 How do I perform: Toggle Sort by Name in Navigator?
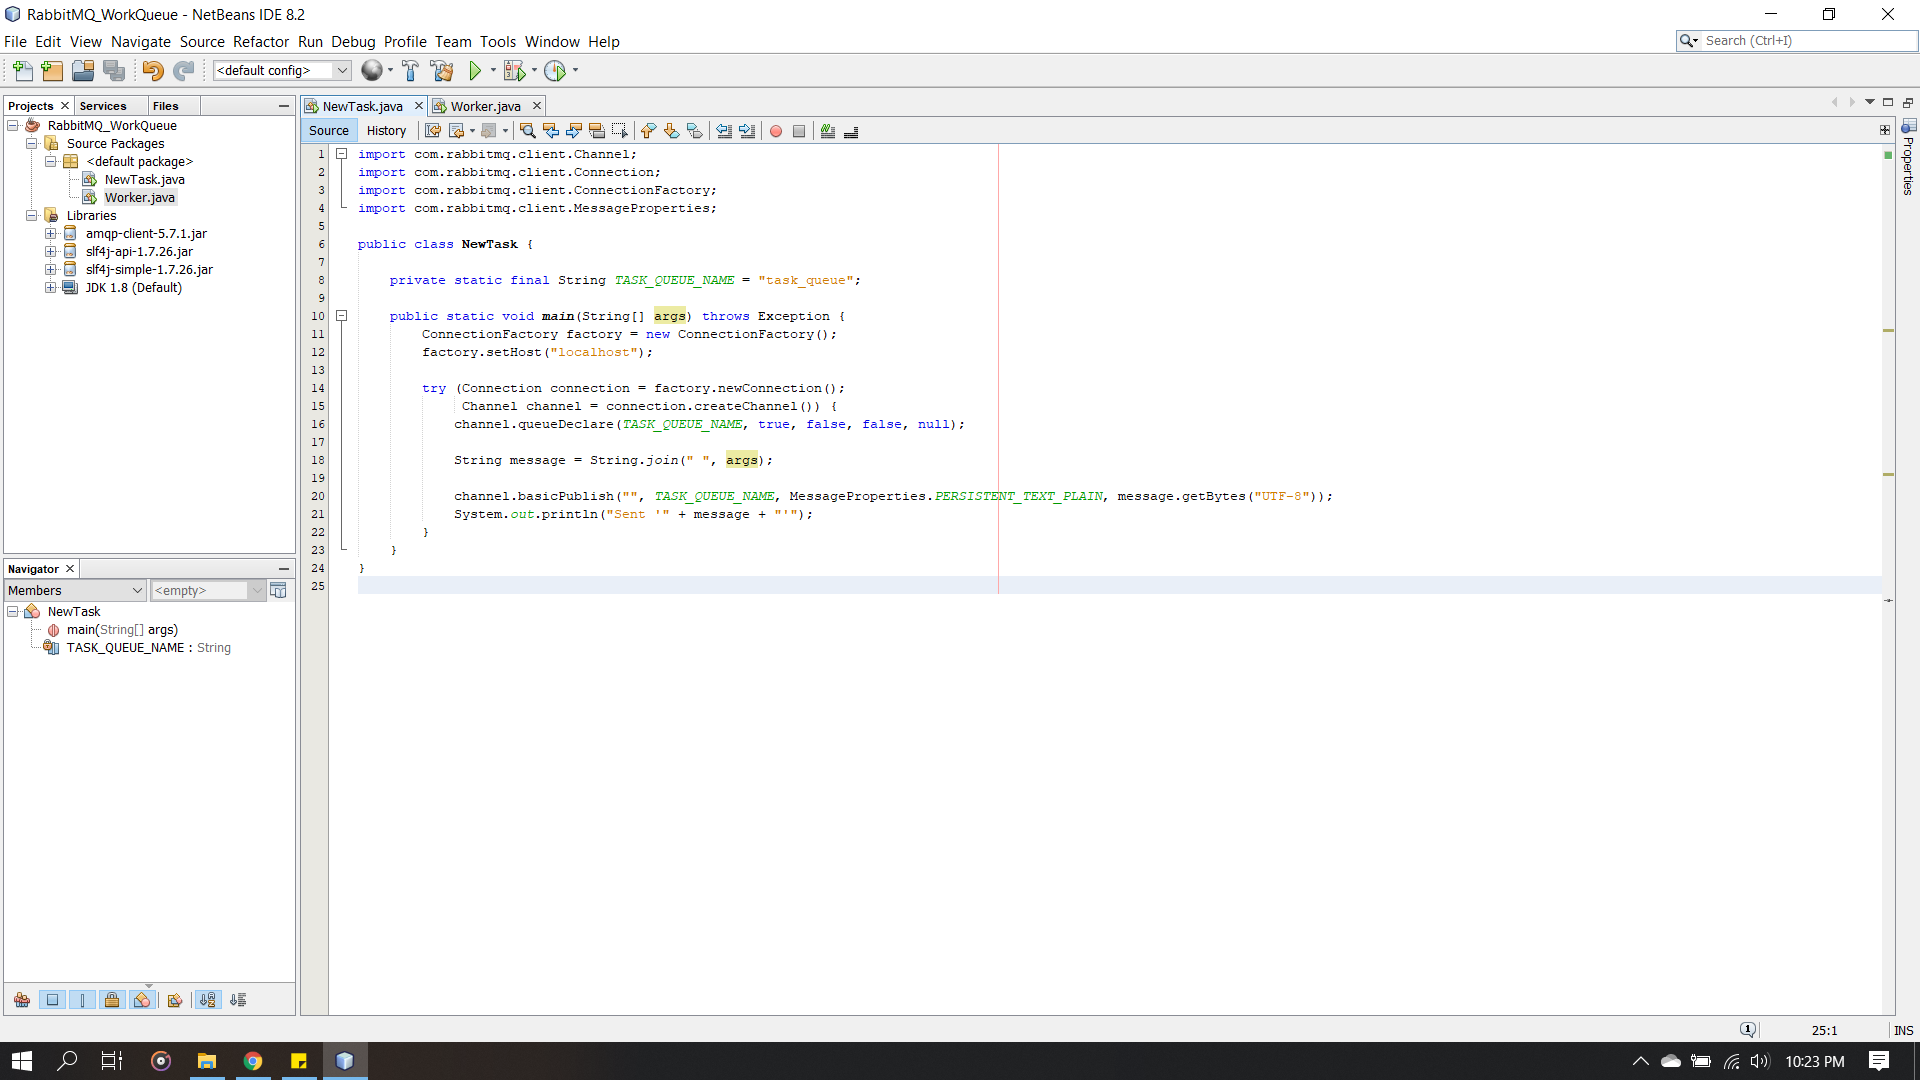click(x=208, y=1000)
